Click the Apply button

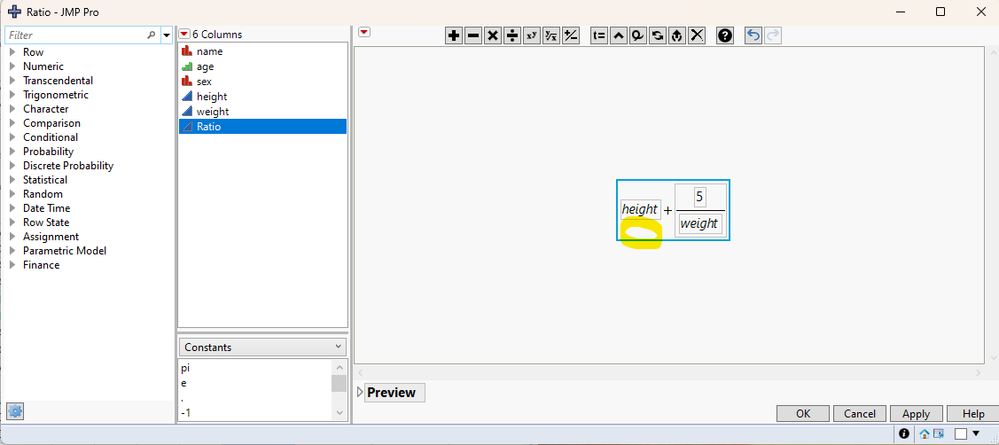[916, 414]
